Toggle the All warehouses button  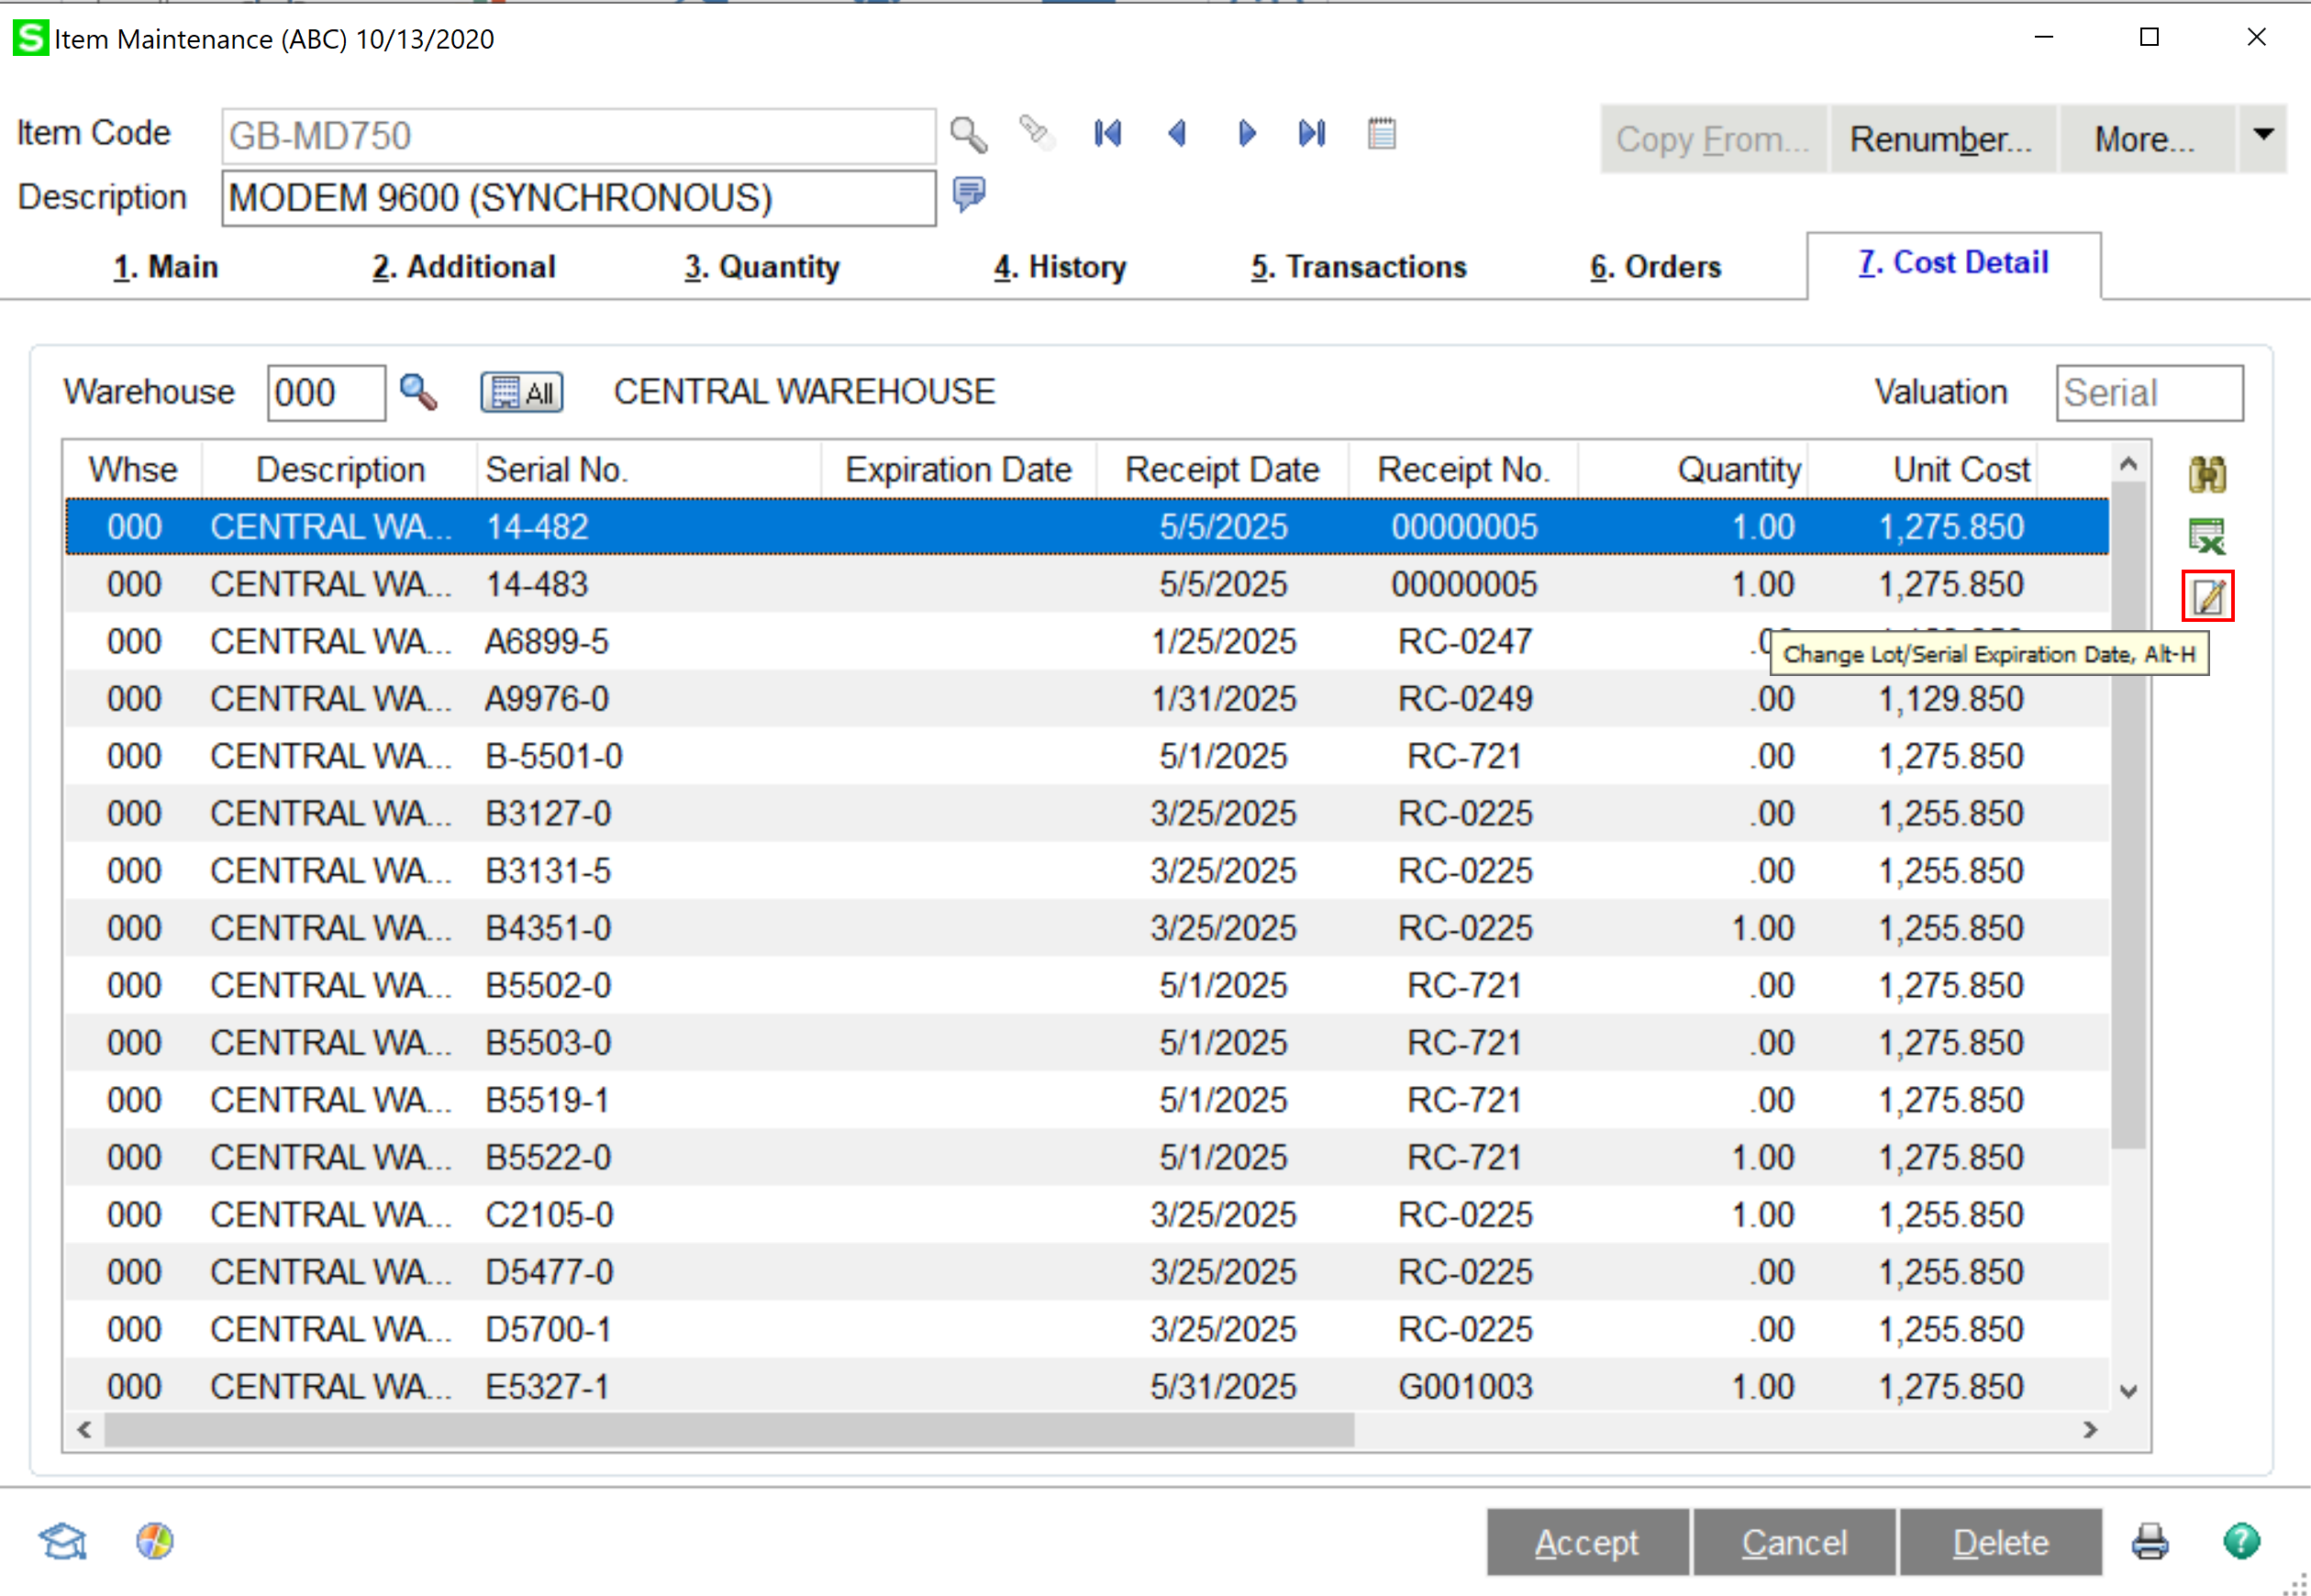click(522, 392)
